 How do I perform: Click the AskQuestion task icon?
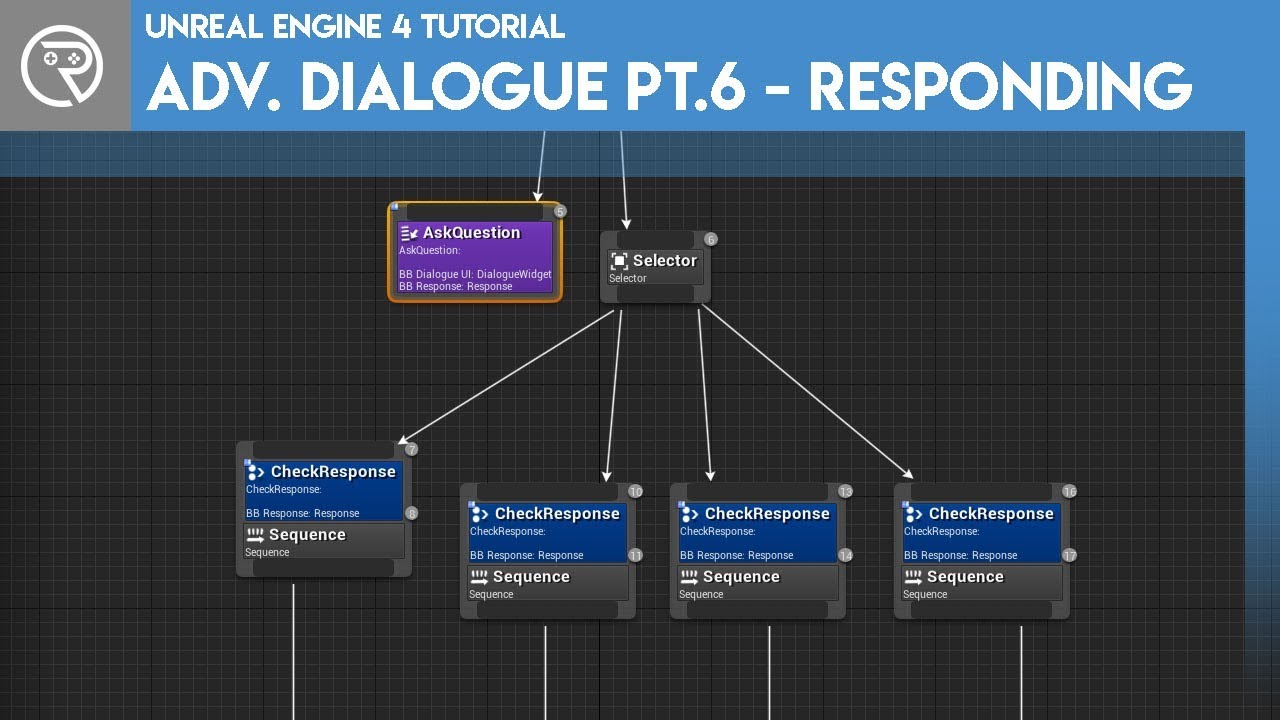pyautogui.click(x=409, y=233)
